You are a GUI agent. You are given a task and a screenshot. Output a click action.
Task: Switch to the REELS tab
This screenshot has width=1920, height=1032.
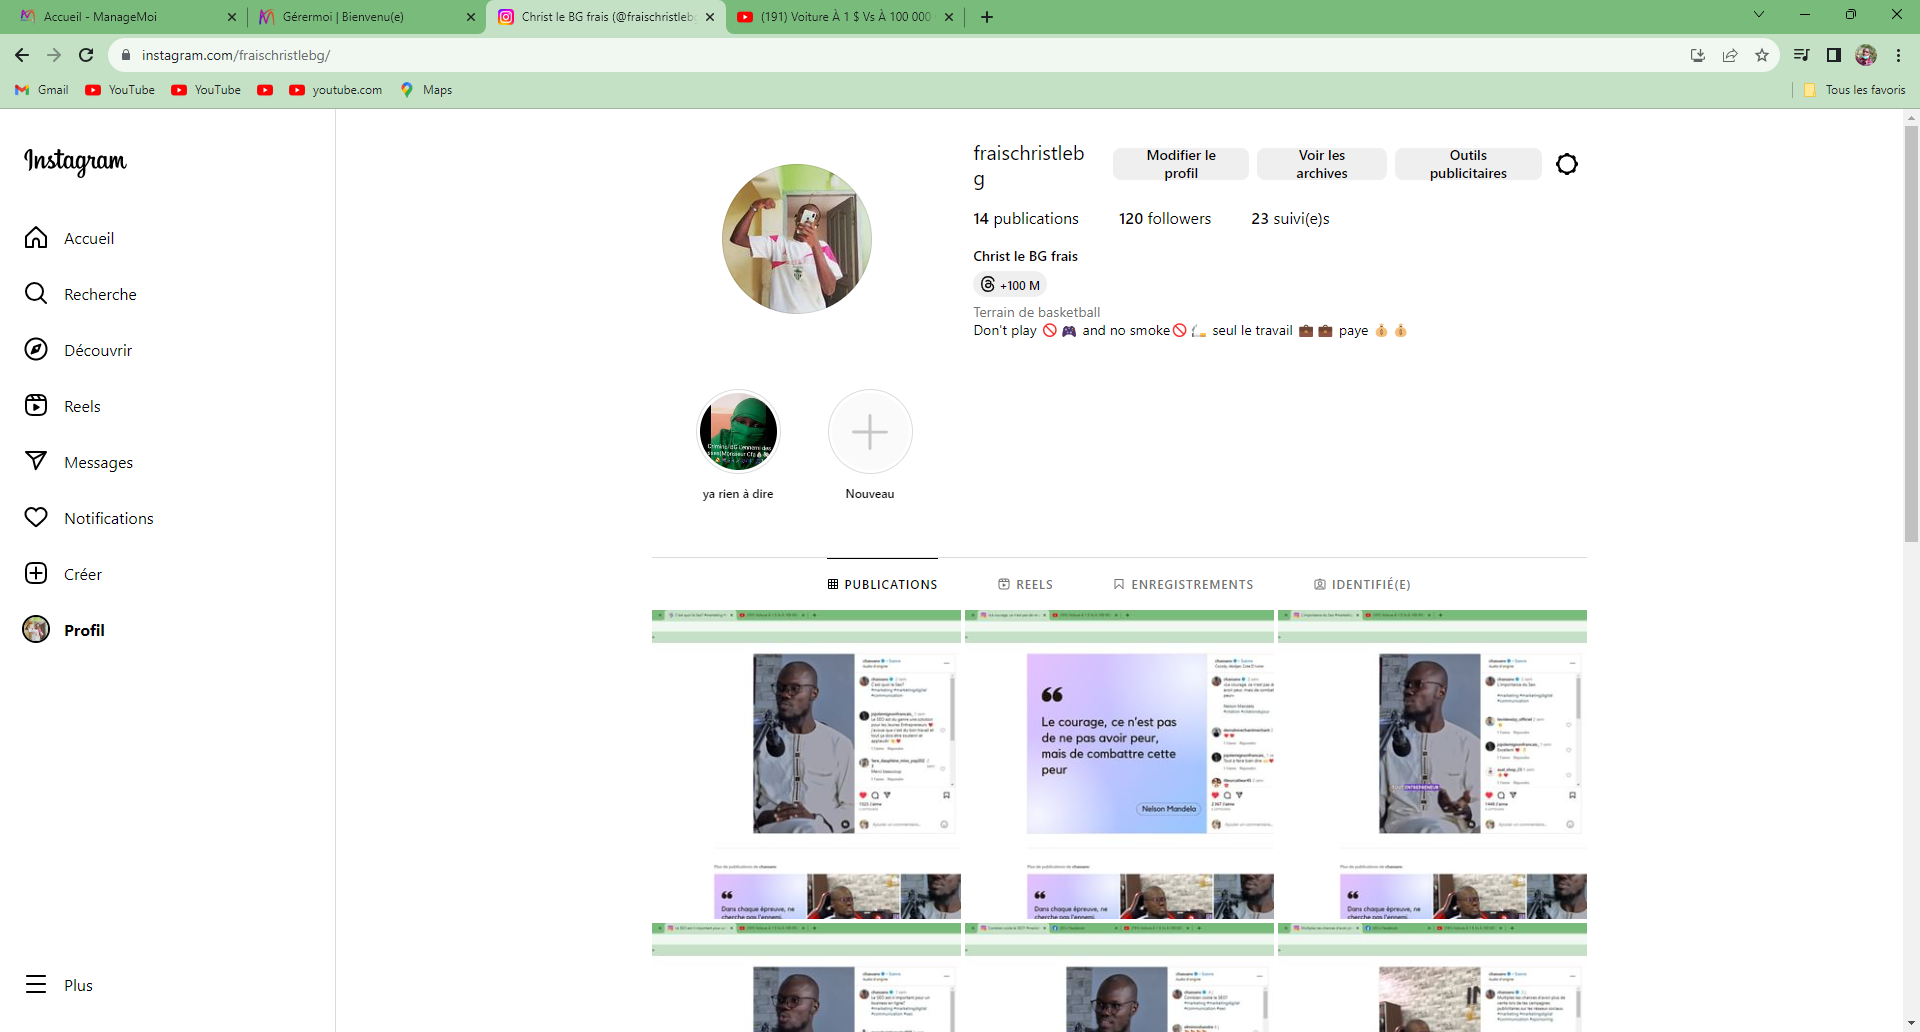coord(1025,585)
